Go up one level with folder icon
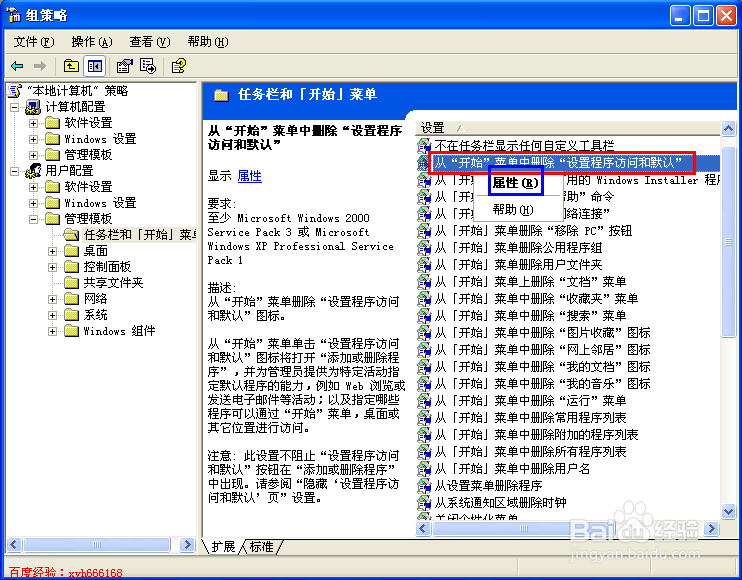 pos(71,66)
